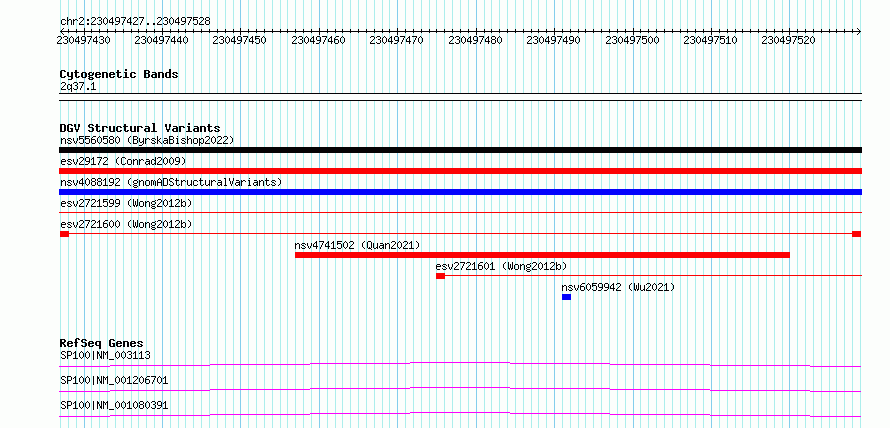Click ruler position 230497510
Image resolution: width=890 pixels, height=428 pixels.
[x=711, y=40]
